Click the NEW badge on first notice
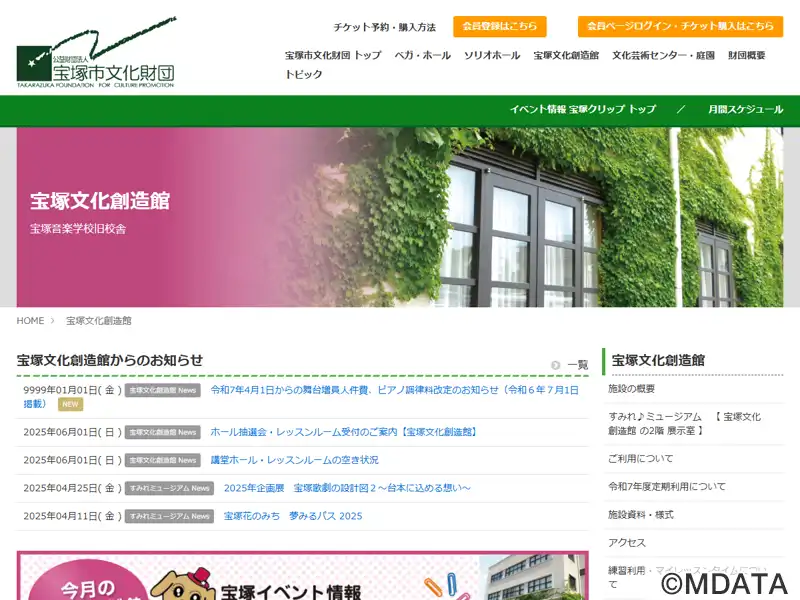This screenshot has height=600, width=800. [x=70, y=405]
